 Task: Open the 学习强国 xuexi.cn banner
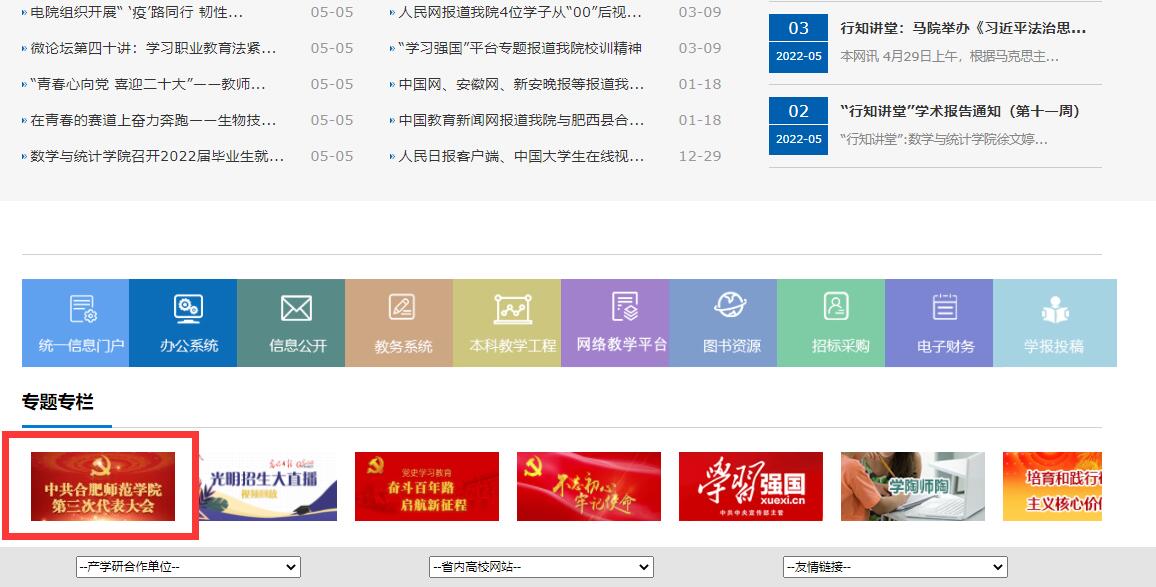coord(750,487)
